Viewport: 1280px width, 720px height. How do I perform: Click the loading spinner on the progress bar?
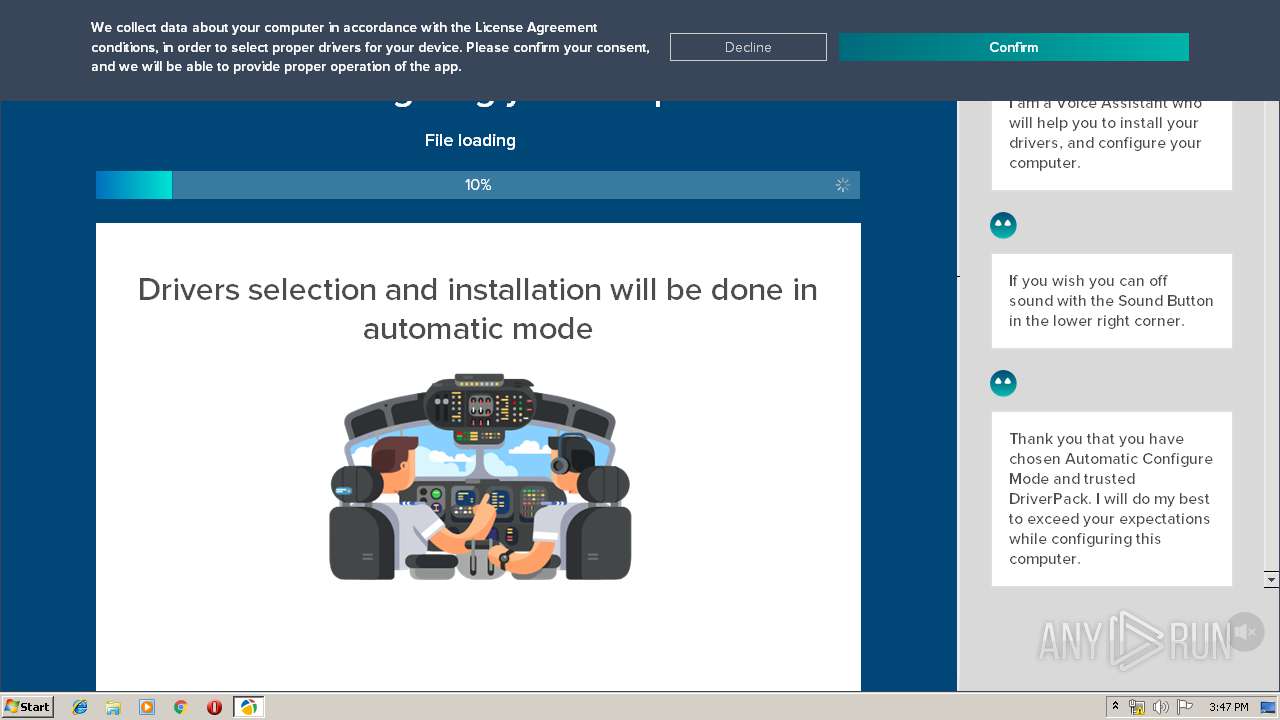pos(842,185)
